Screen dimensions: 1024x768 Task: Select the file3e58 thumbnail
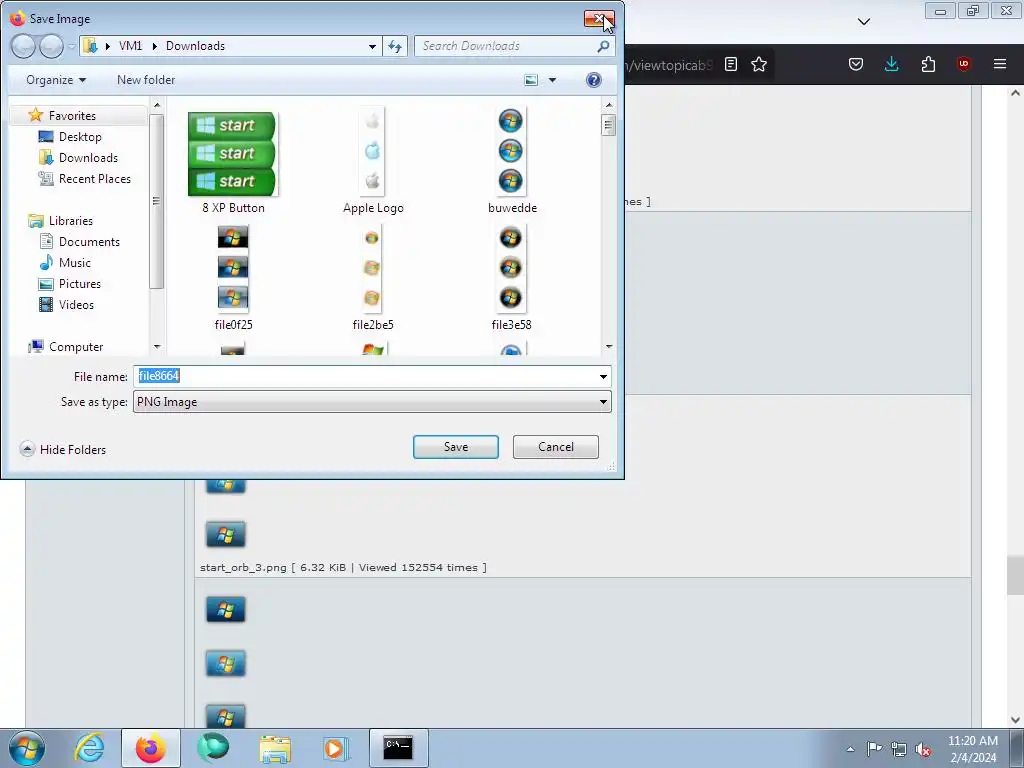(x=511, y=278)
